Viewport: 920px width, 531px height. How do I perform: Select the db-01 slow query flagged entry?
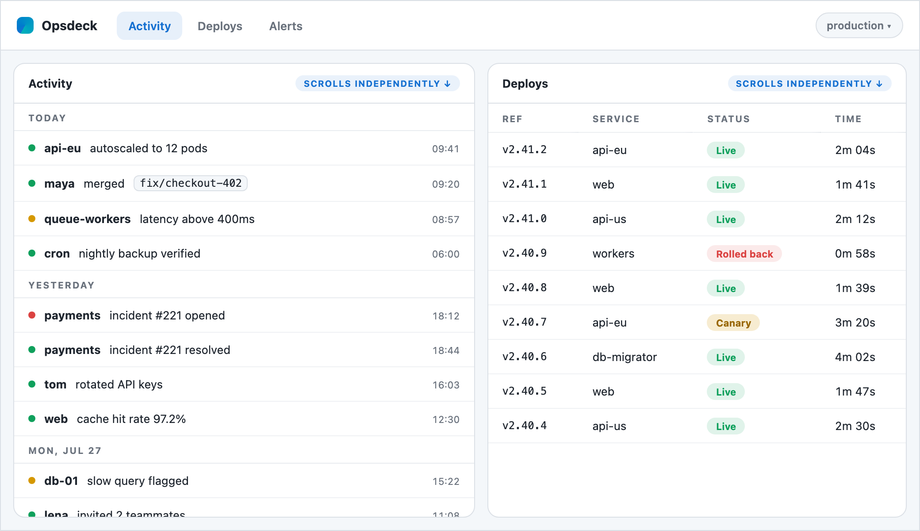[244, 481]
